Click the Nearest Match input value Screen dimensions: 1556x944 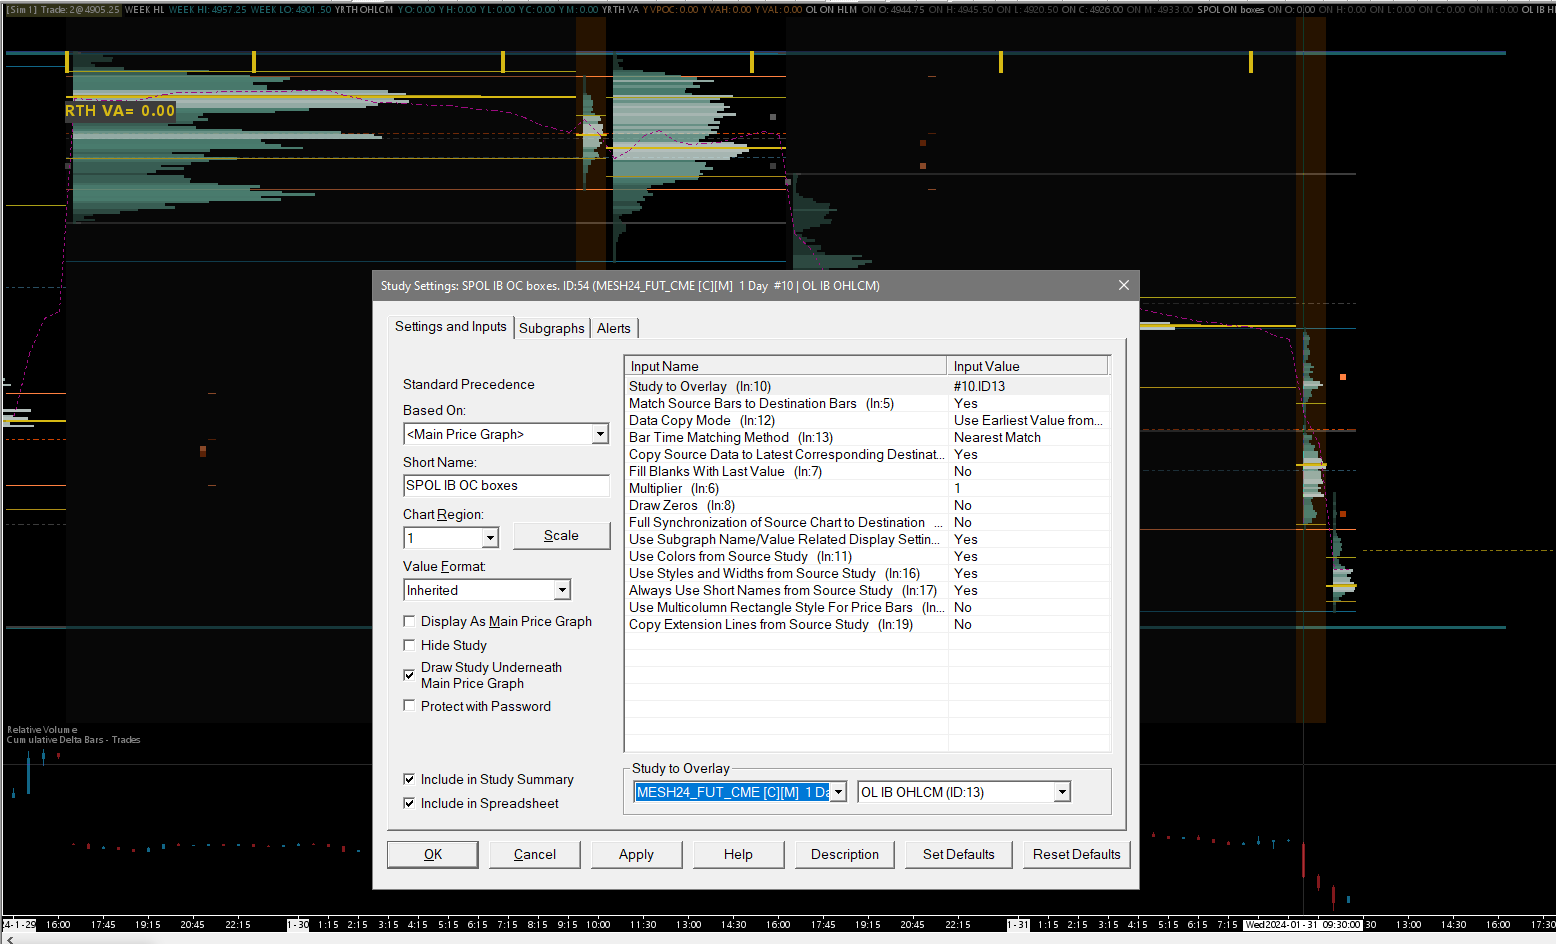tap(997, 437)
